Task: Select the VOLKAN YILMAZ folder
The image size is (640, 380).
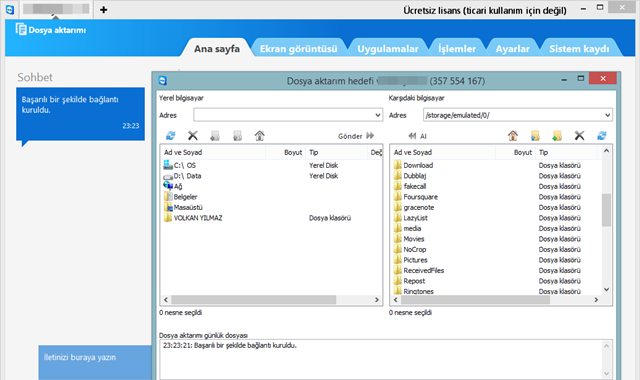Action: 193,218
